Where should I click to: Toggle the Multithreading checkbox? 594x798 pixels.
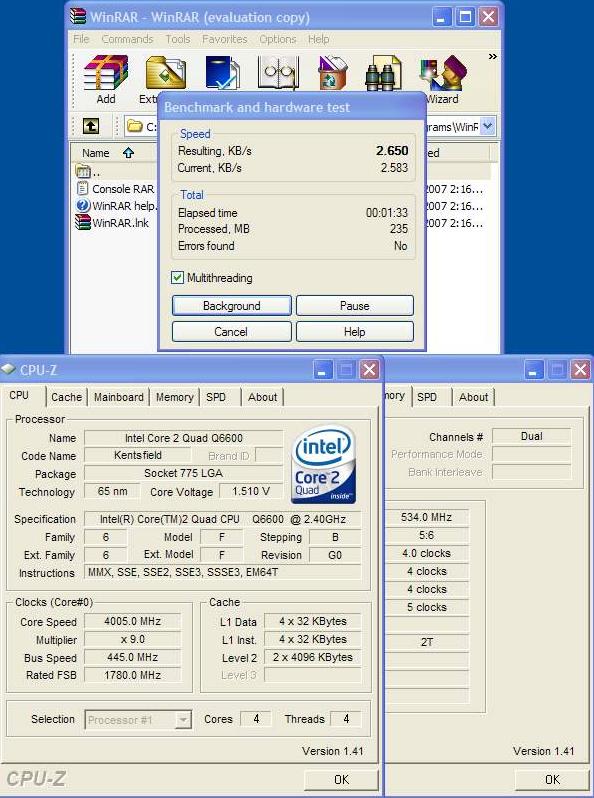(177, 277)
